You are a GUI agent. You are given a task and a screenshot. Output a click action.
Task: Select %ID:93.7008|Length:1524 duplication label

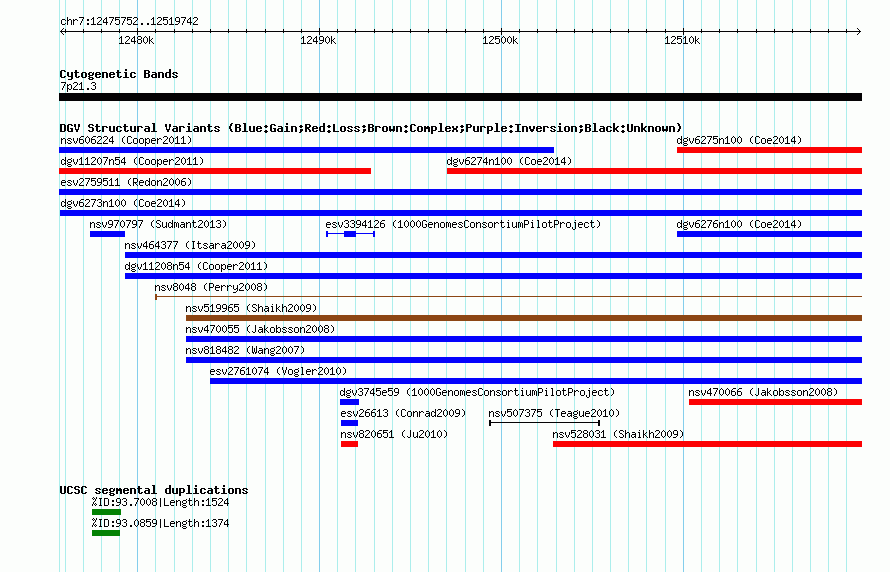coord(161,502)
